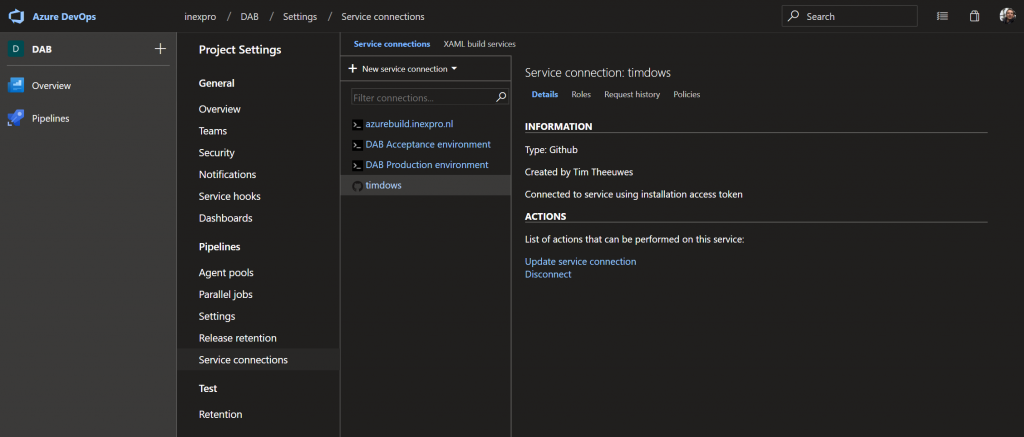Screen dimensions: 1024x437
Task: Click the inexpro breadcrumb
Action: point(200,16)
